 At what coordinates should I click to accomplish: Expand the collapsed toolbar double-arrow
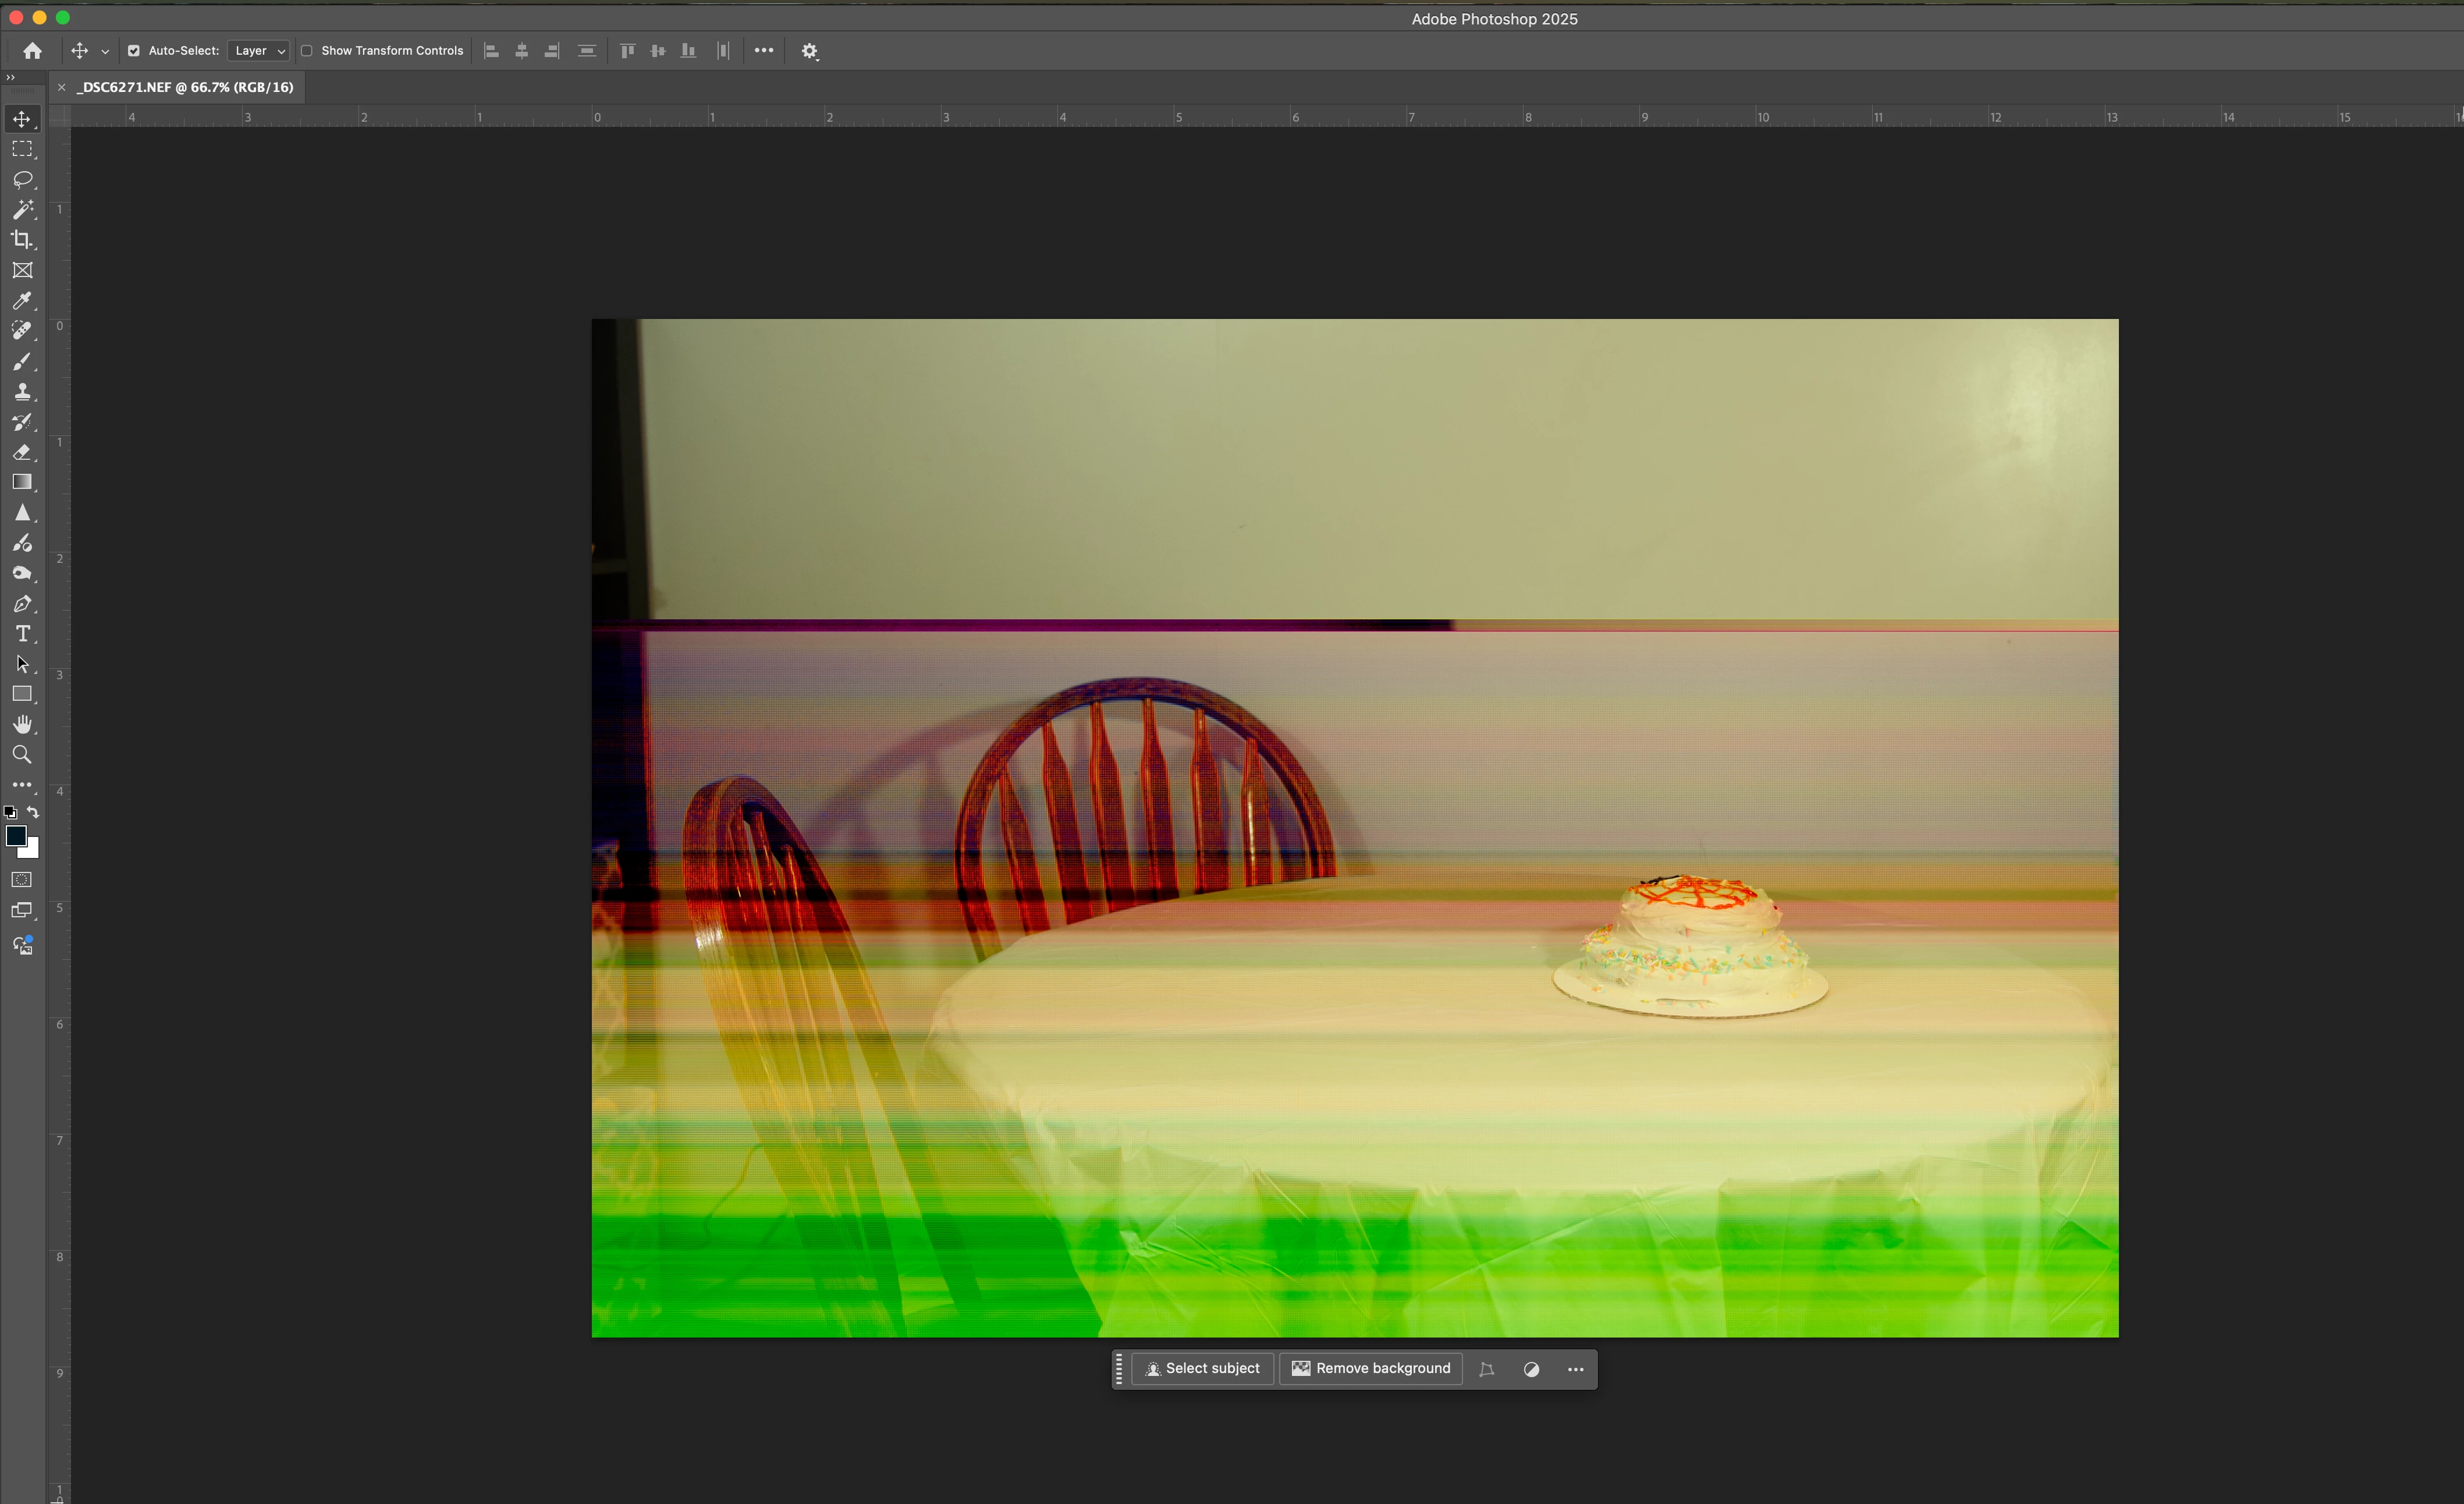point(11,77)
